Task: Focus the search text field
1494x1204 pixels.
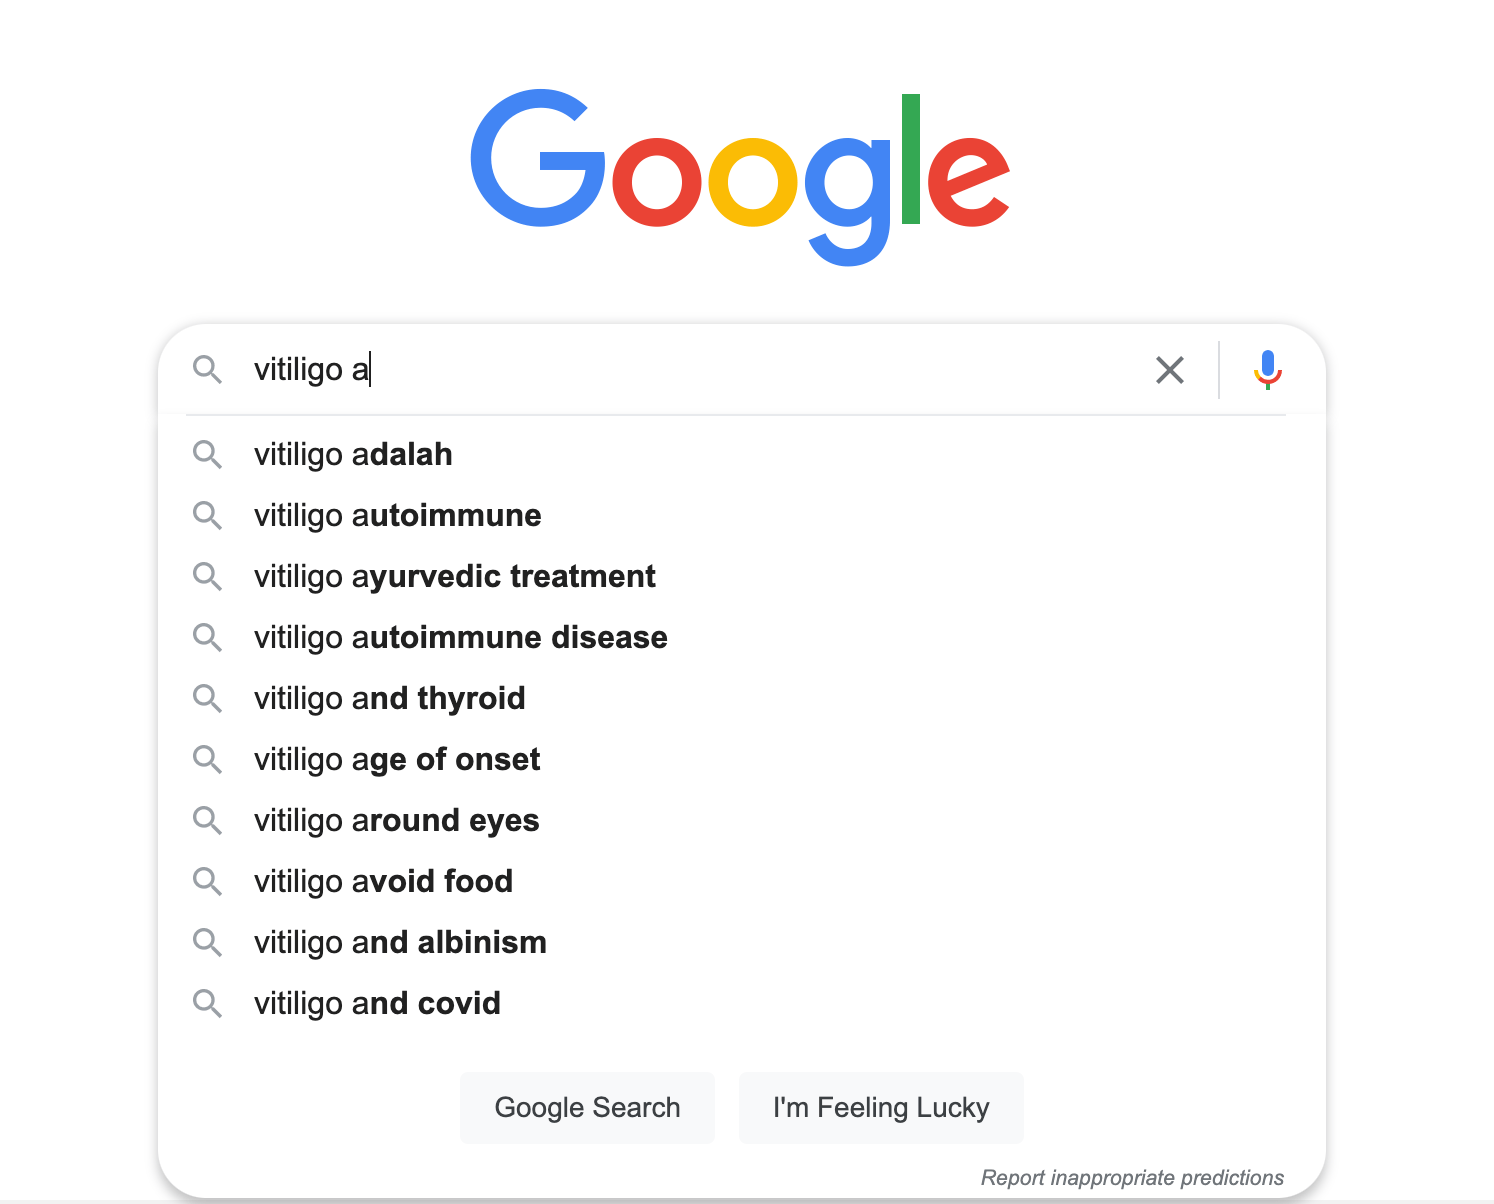Action: point(700,370)
